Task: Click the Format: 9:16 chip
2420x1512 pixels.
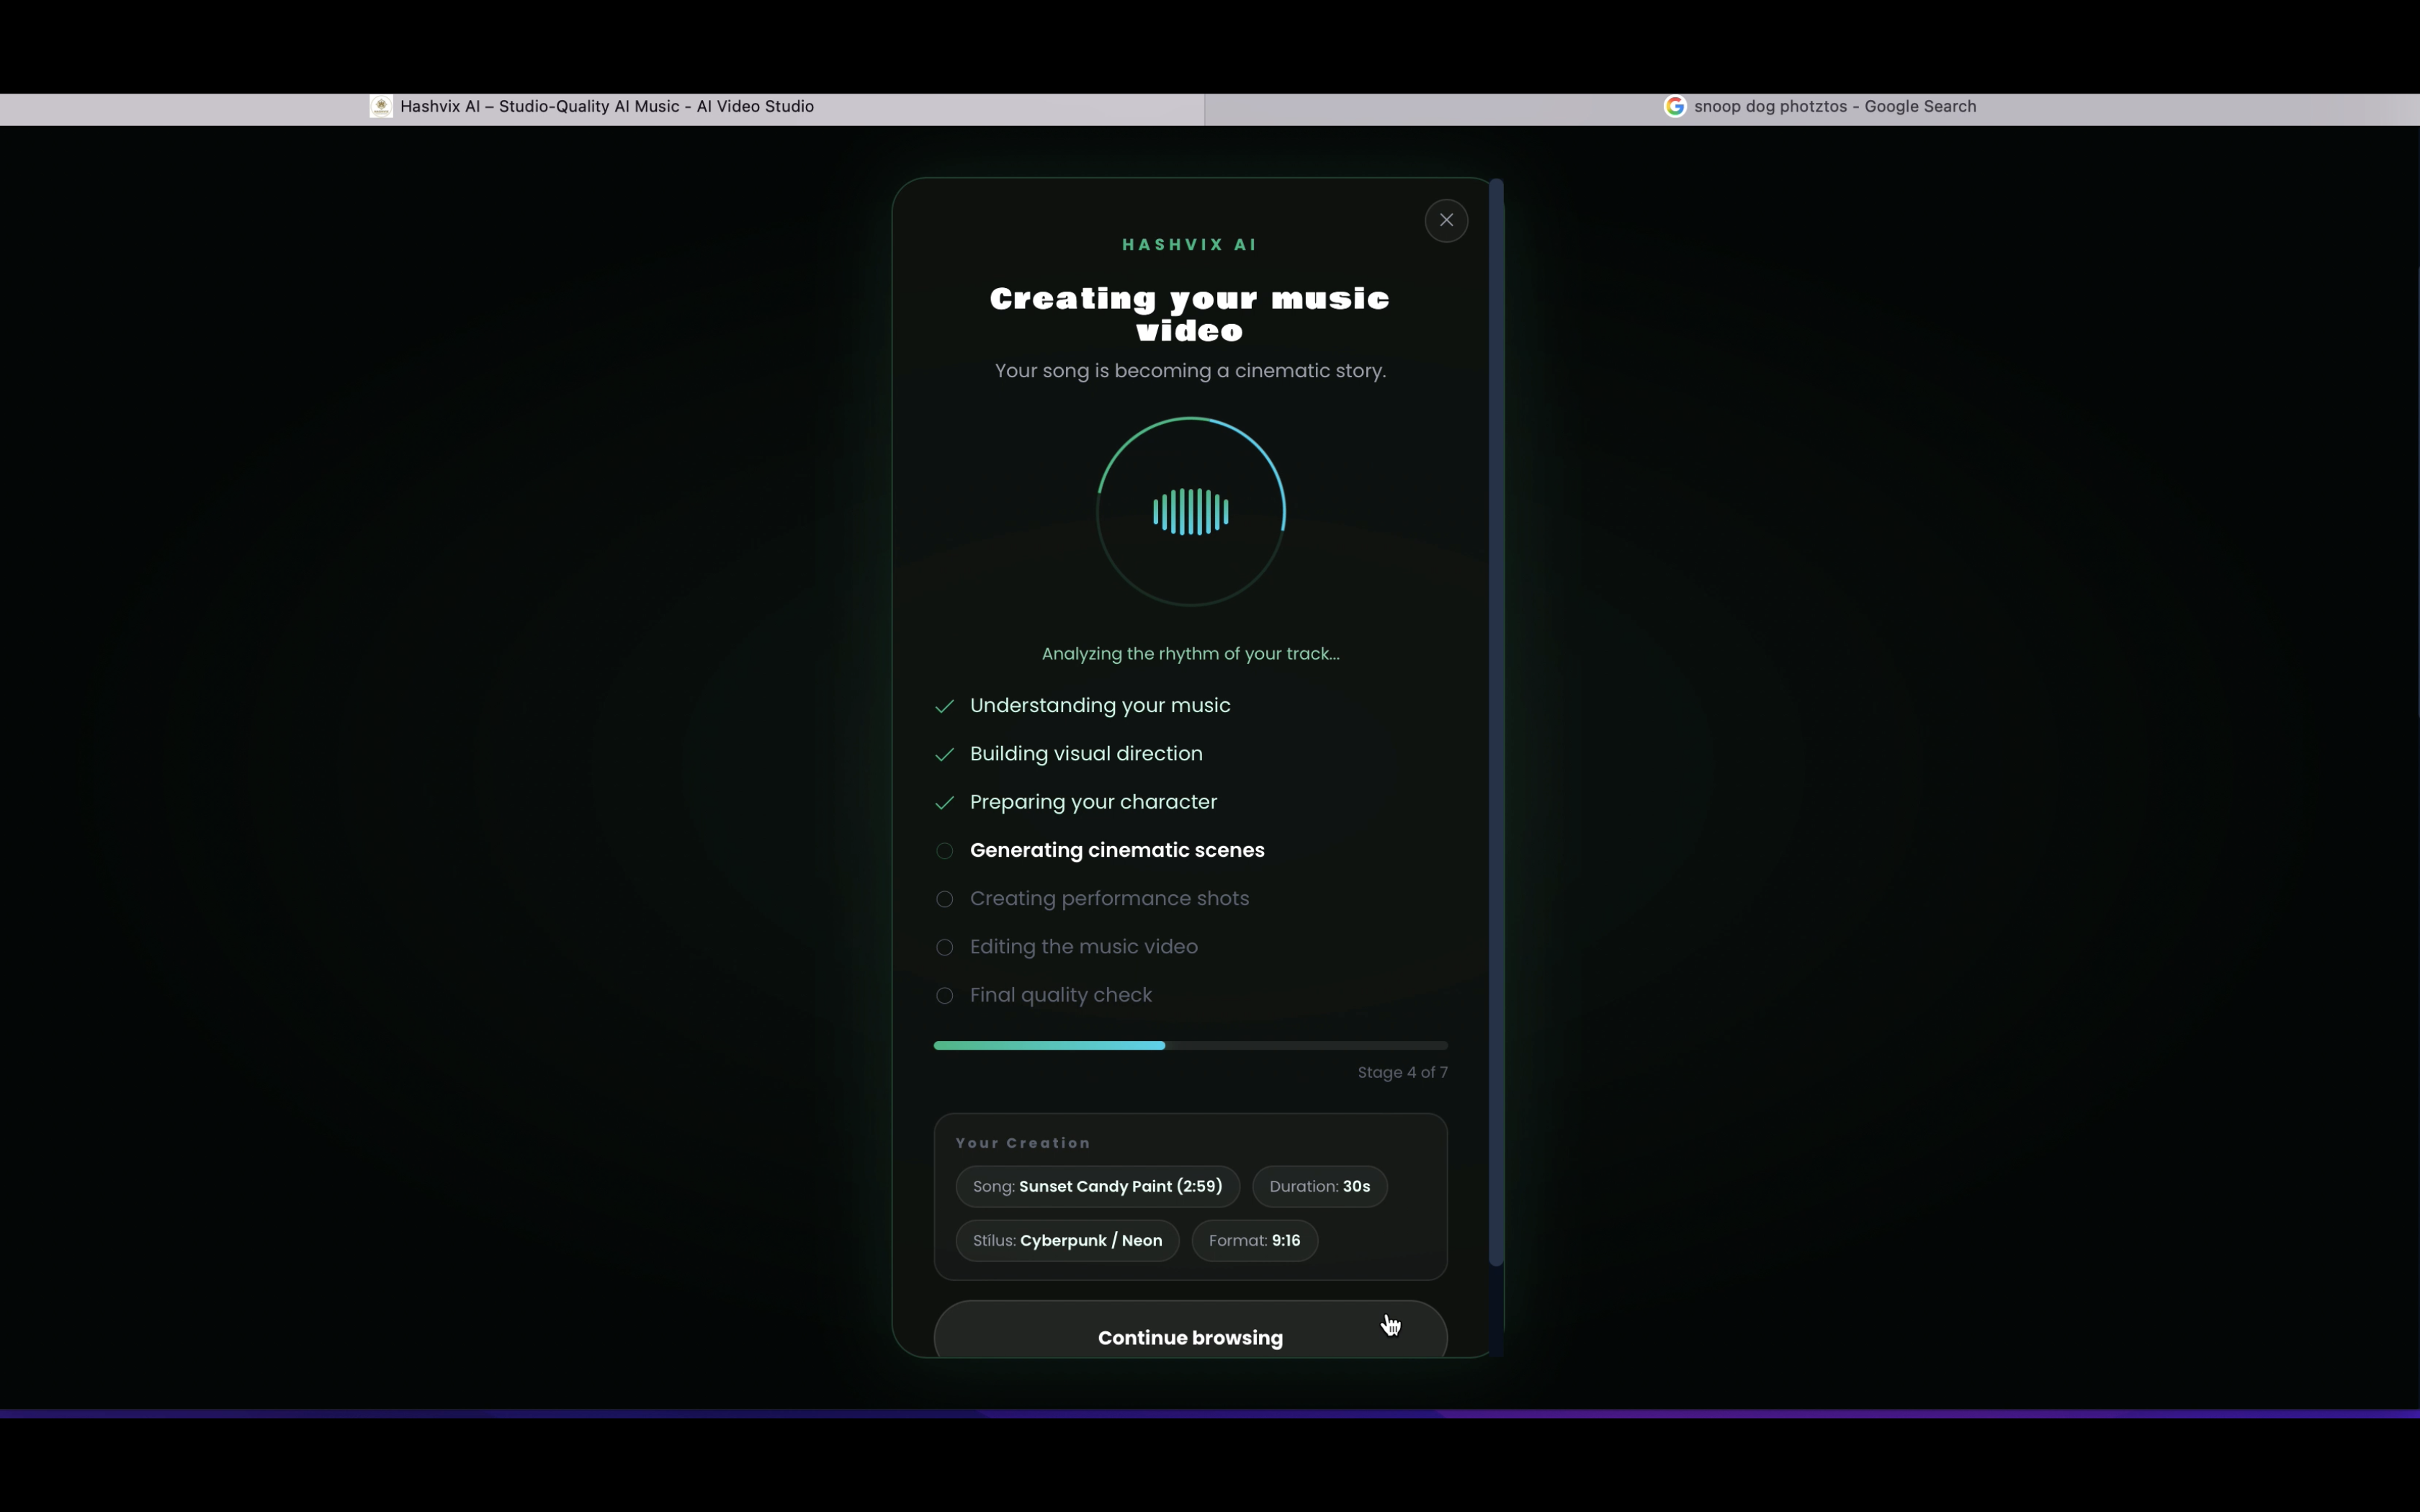Action: 1254,1240
